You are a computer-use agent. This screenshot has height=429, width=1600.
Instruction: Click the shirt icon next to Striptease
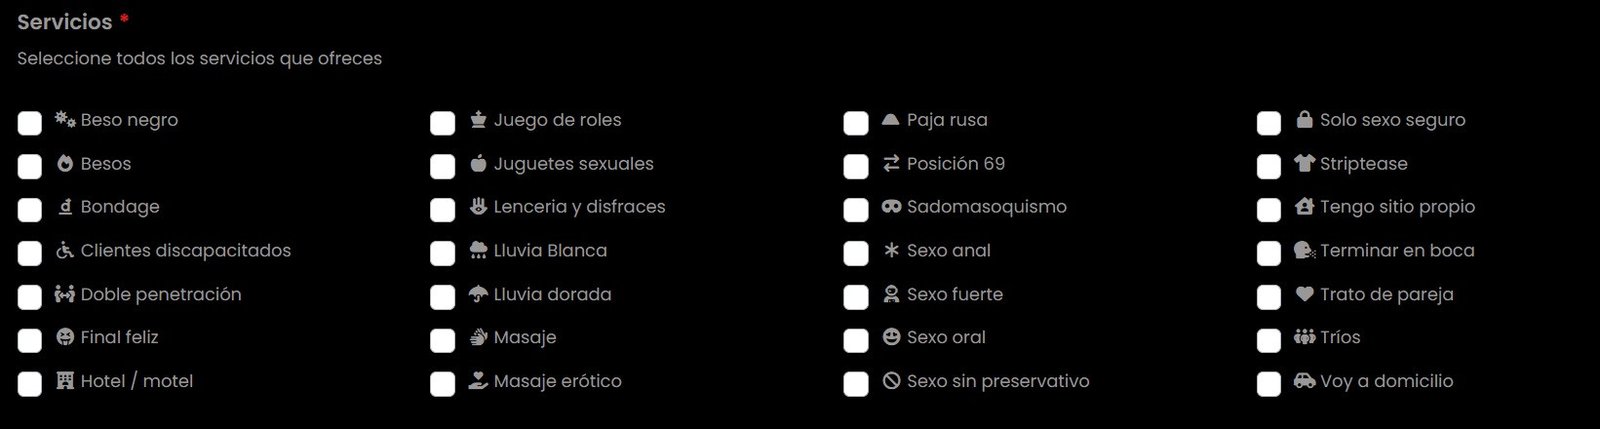point(1304,163)
